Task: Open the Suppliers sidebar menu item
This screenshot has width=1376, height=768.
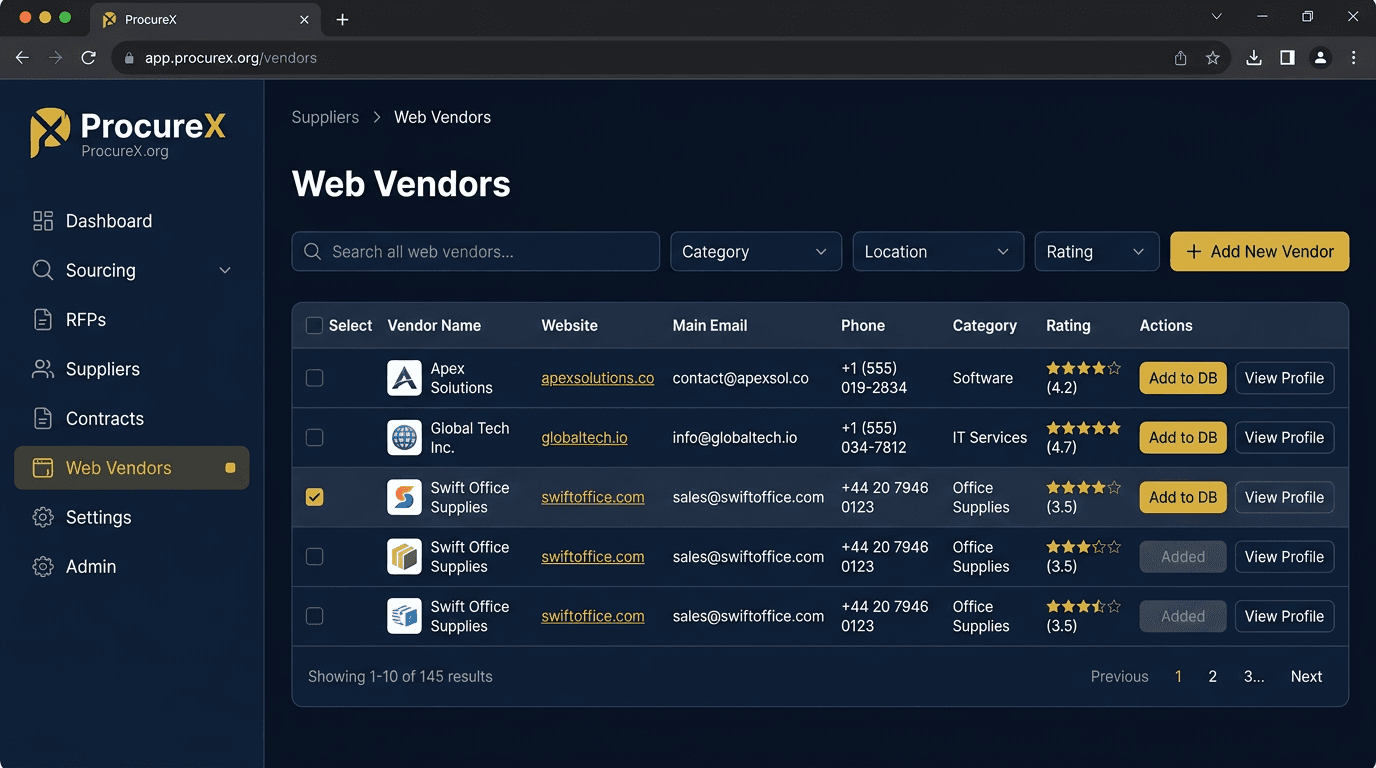Action: point(131,369)
